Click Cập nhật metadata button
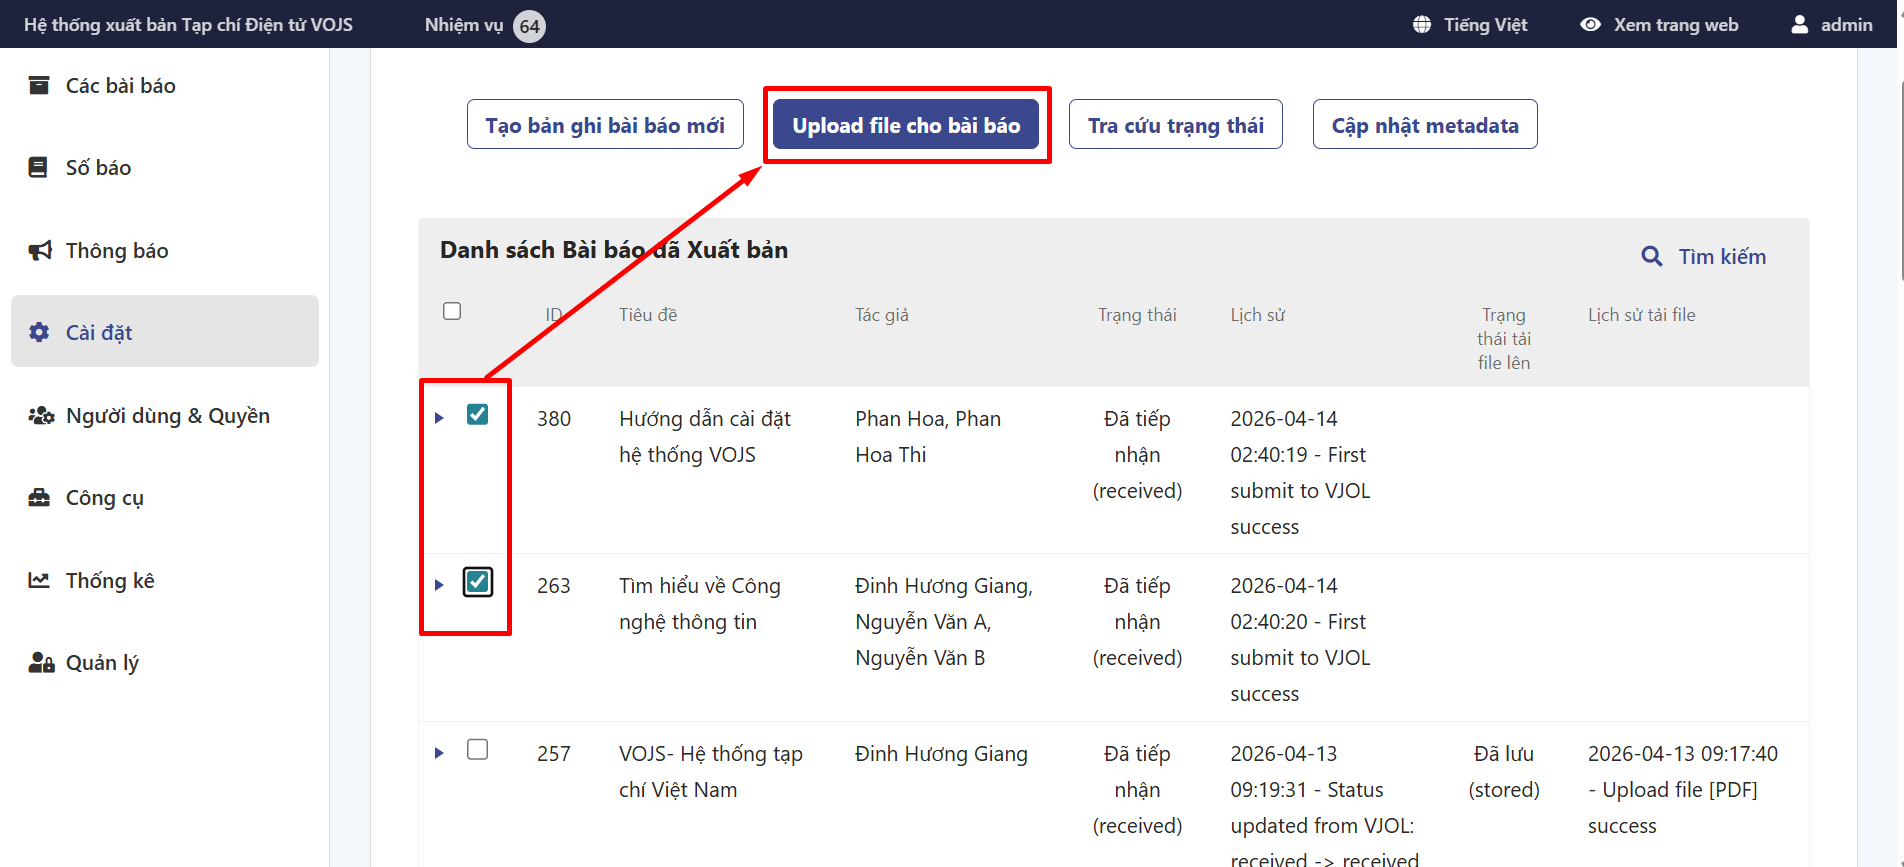The height and width of the screenshot is (867, 1904). click(1425, 124)
